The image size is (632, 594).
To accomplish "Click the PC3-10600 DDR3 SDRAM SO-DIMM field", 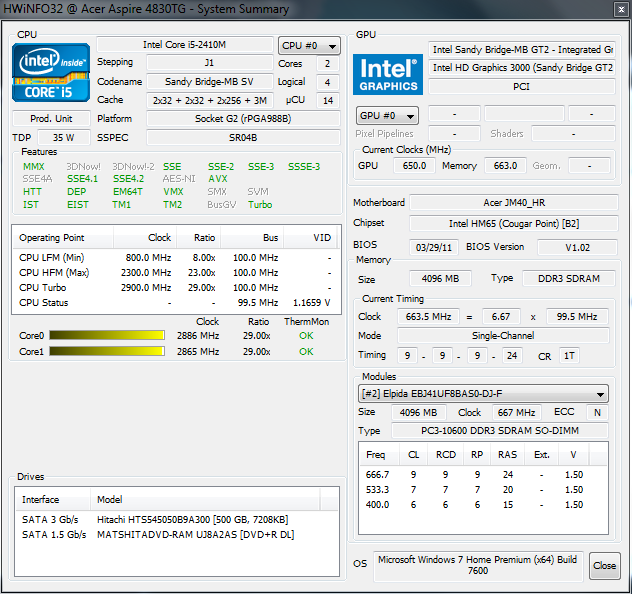I will [500, 431].
